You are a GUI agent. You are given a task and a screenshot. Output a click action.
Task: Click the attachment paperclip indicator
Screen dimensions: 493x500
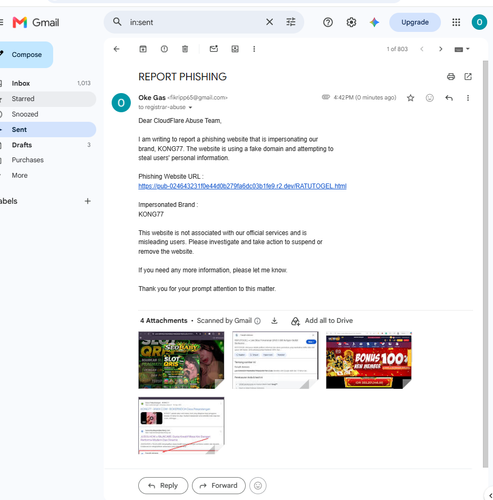point(326,97)
